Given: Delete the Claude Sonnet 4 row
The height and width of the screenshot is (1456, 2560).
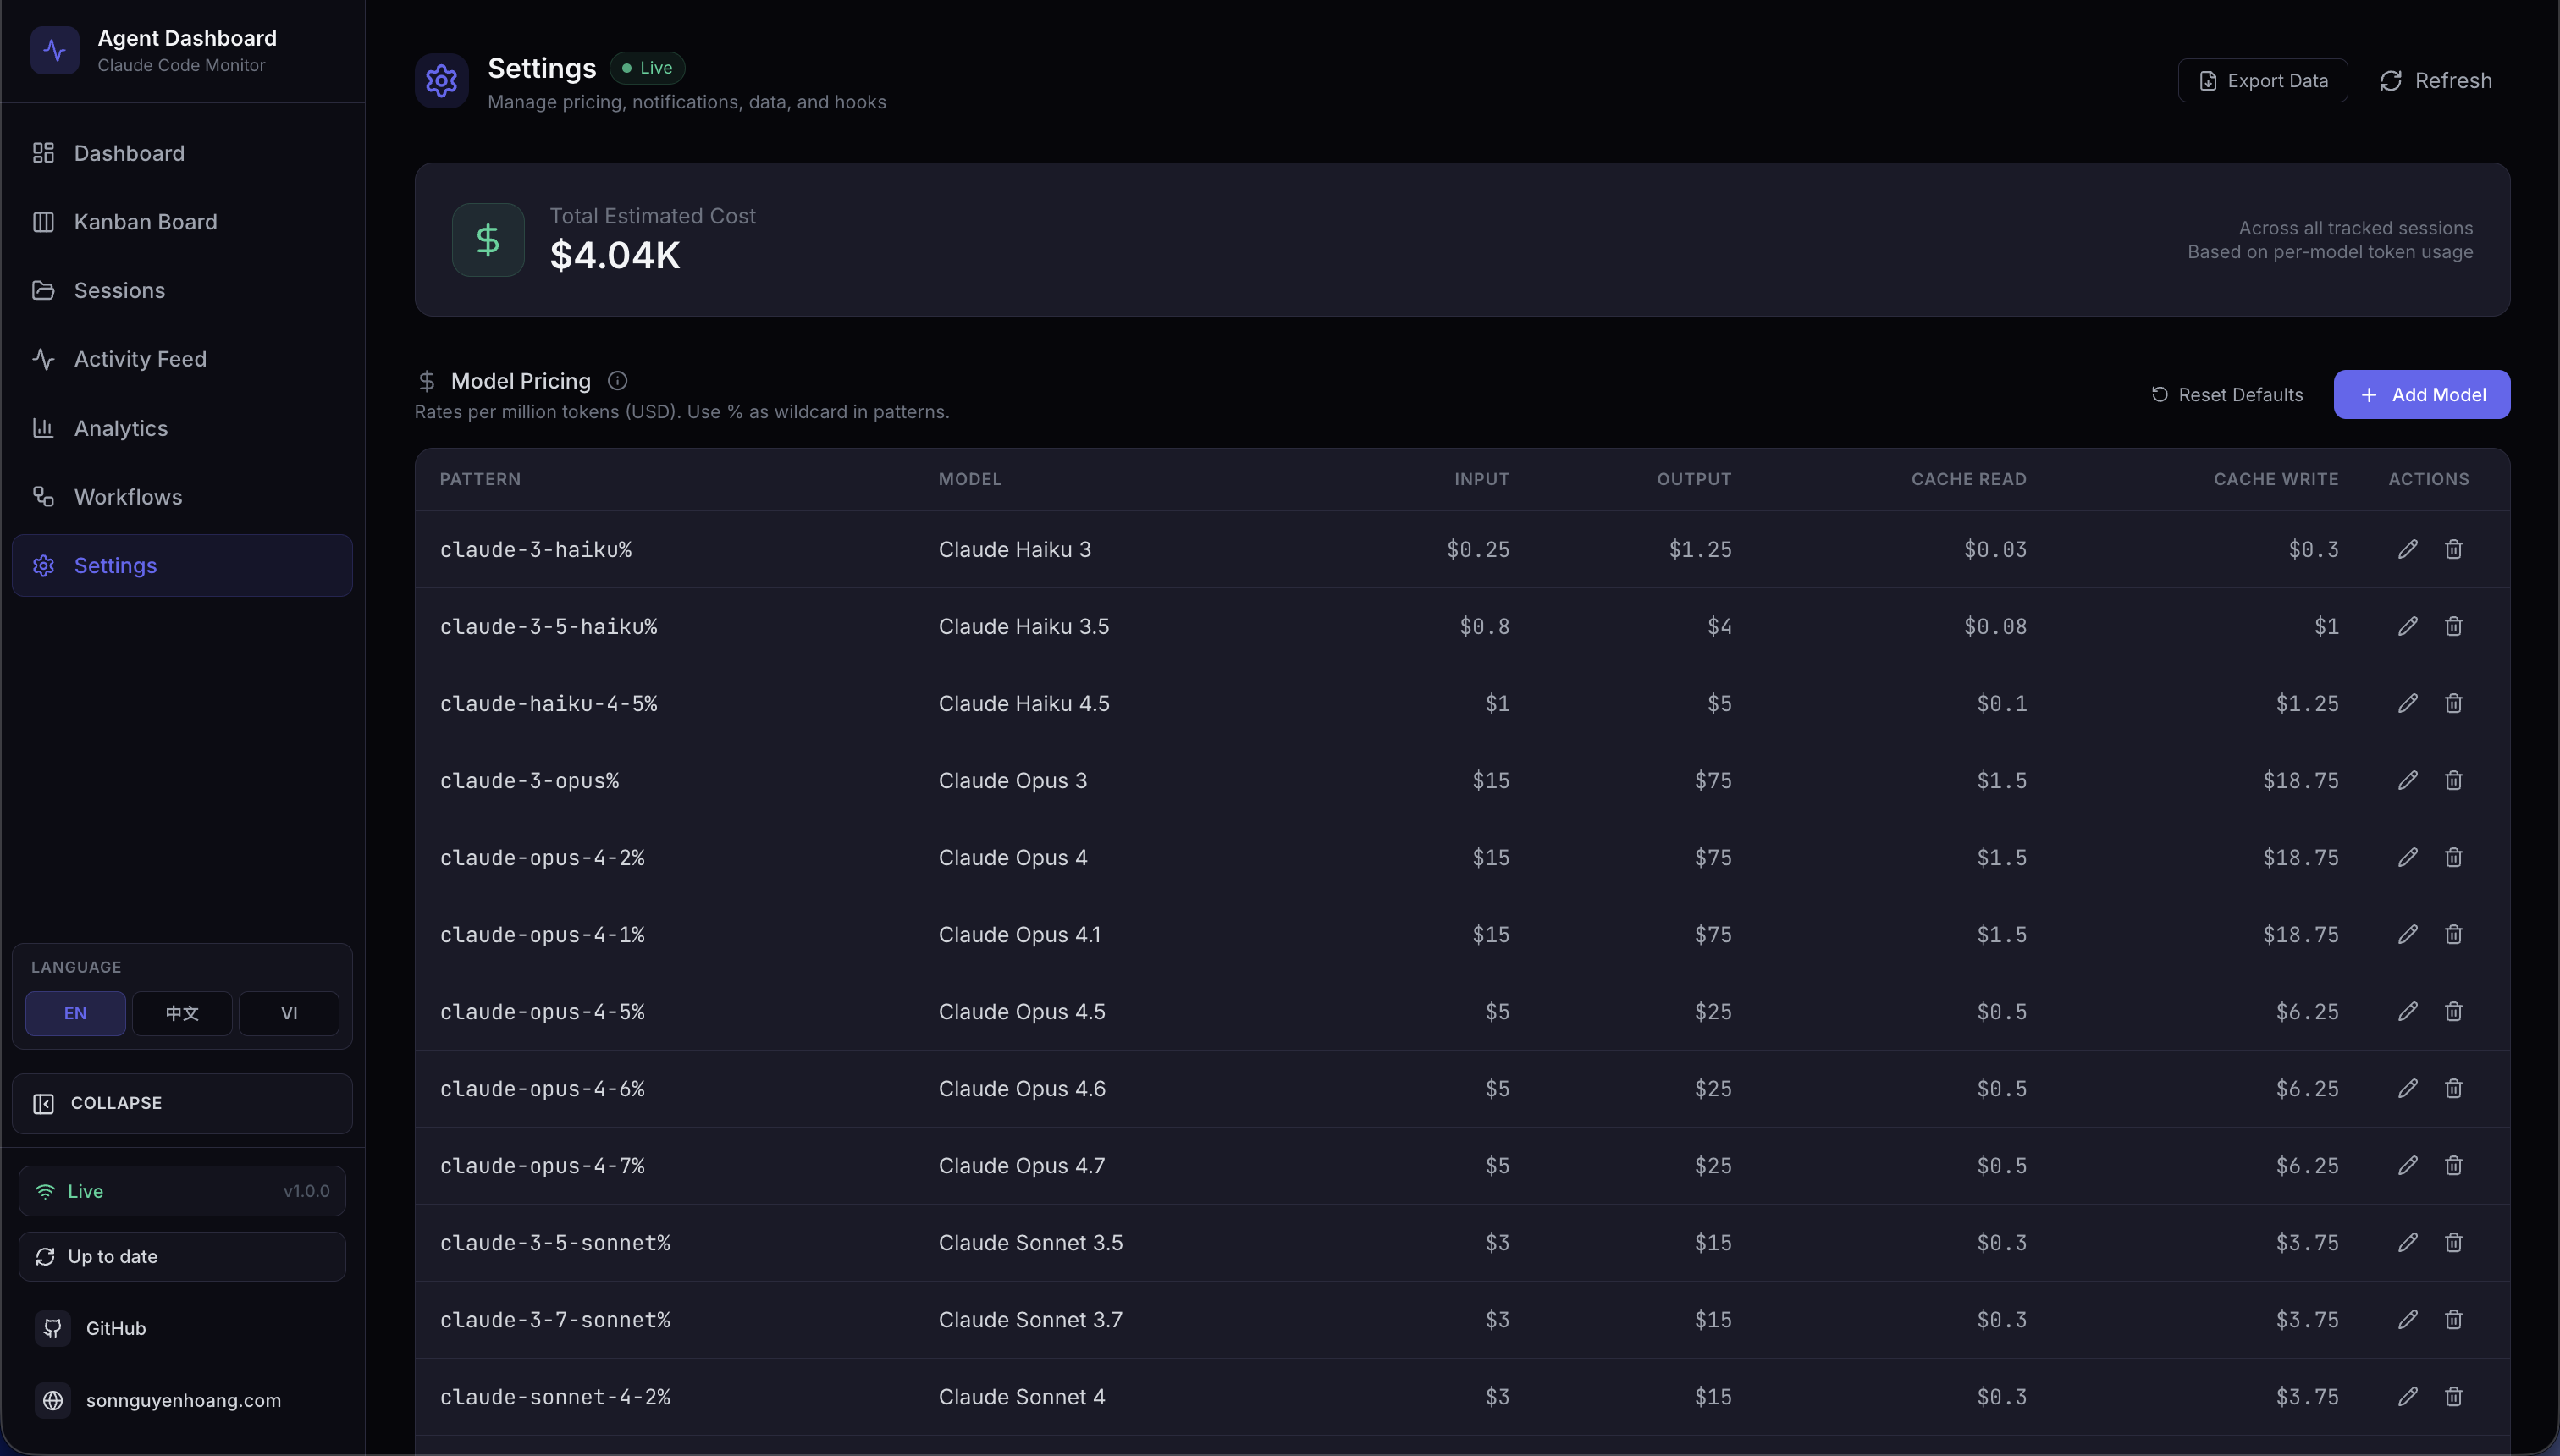Looking at the screenshot, I should tap(2453, 1396).
